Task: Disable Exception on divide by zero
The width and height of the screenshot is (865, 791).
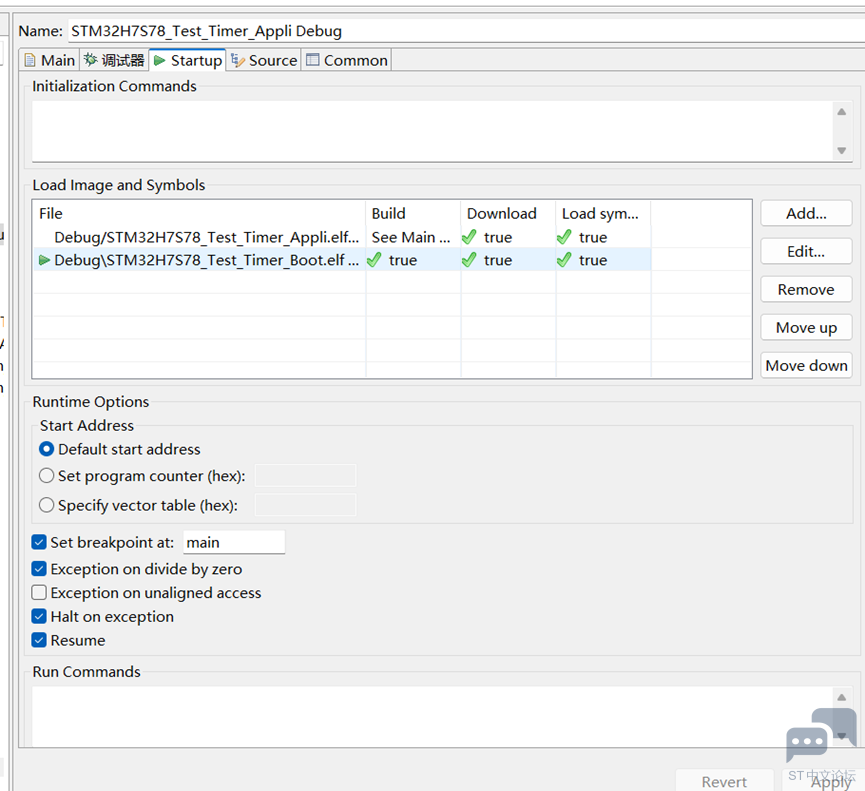Action: tap(39, 569)
